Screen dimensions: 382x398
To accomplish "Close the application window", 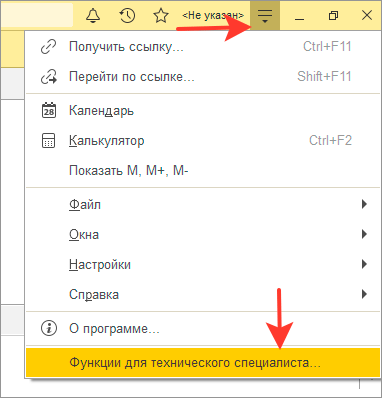I will point(367,15).
